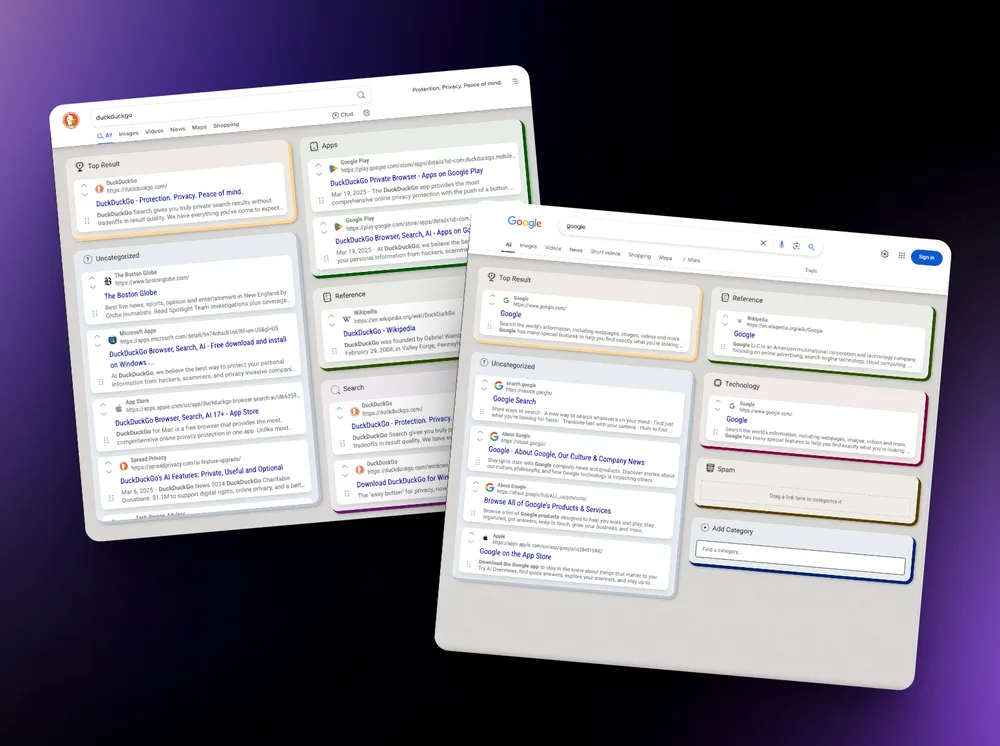The image size is (1000, 746).
Task: Move Google Search result down one position
Action: pos(485,387)
